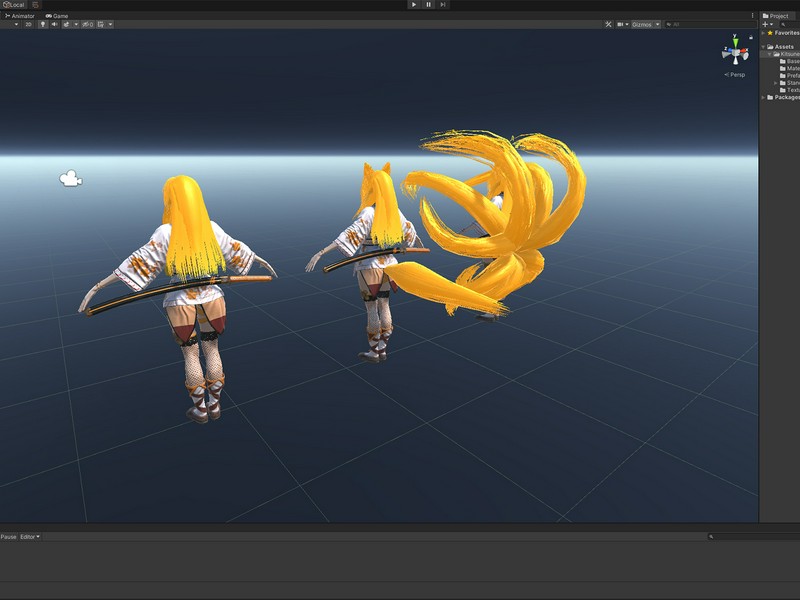This screenshot has height=600, width=800.
Task: Open the draw mode dropdown arrow
Action: click(x=16, y=24)
